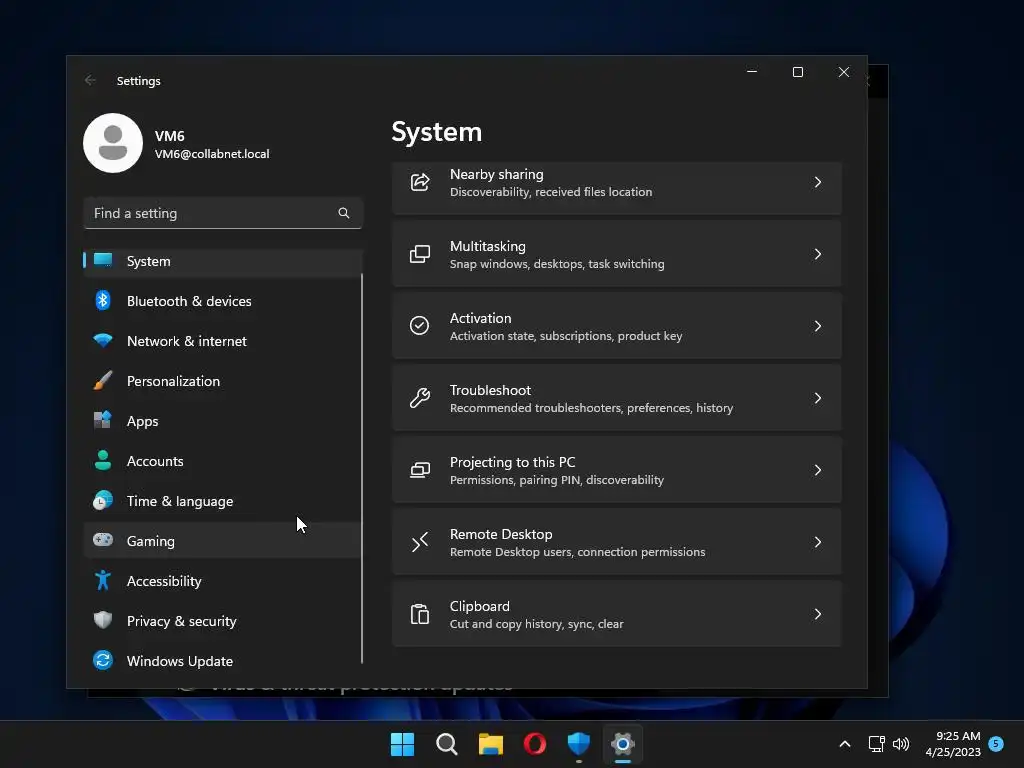Expand Clipboard chevron arrow
The width and height of the screenshot is (1024, 768).
(x=818, y=614)
